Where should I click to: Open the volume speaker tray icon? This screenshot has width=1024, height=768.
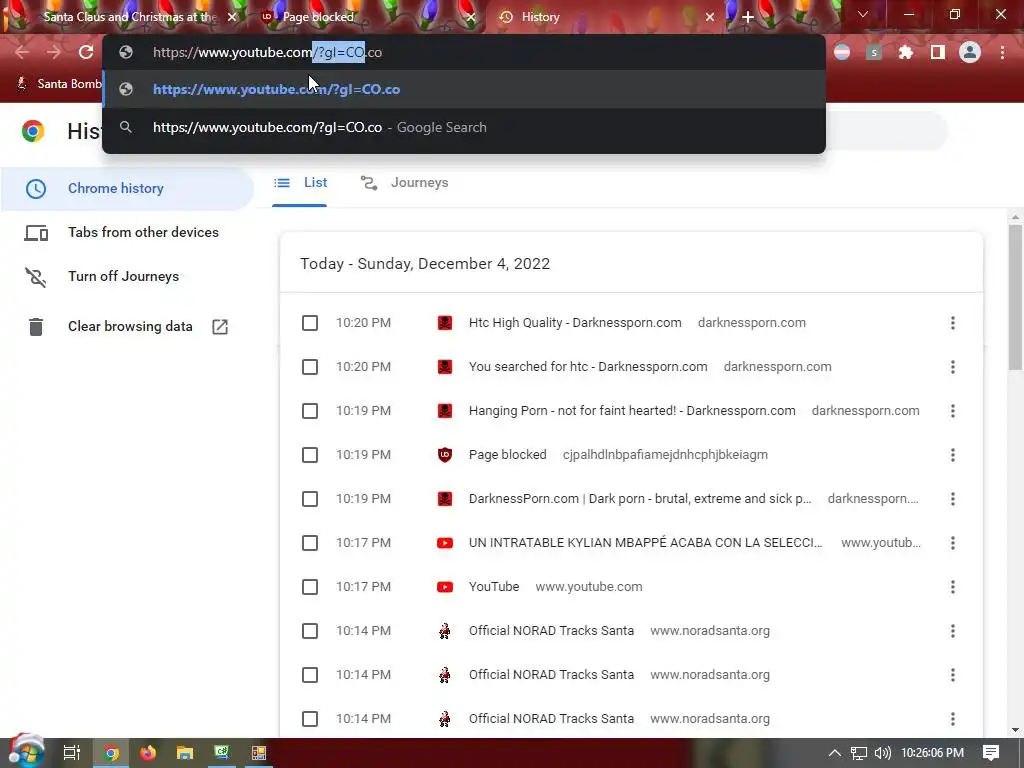coord(882,753)
